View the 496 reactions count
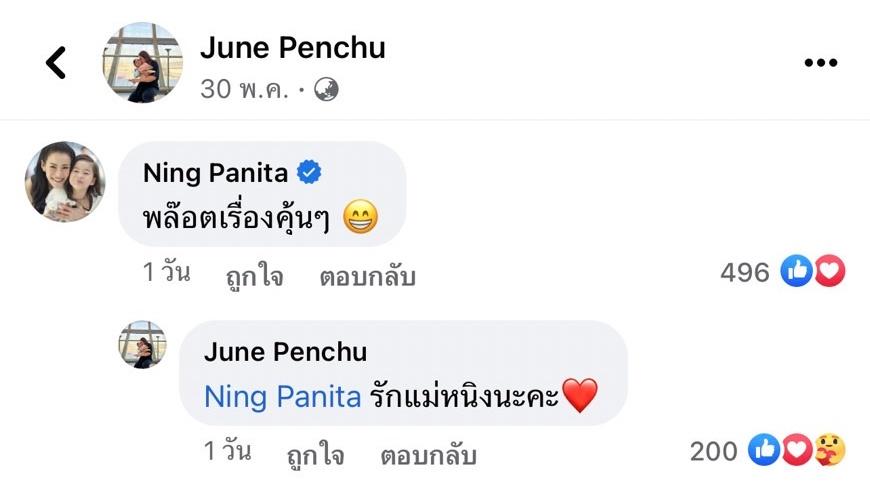 [x=745, y=272]
